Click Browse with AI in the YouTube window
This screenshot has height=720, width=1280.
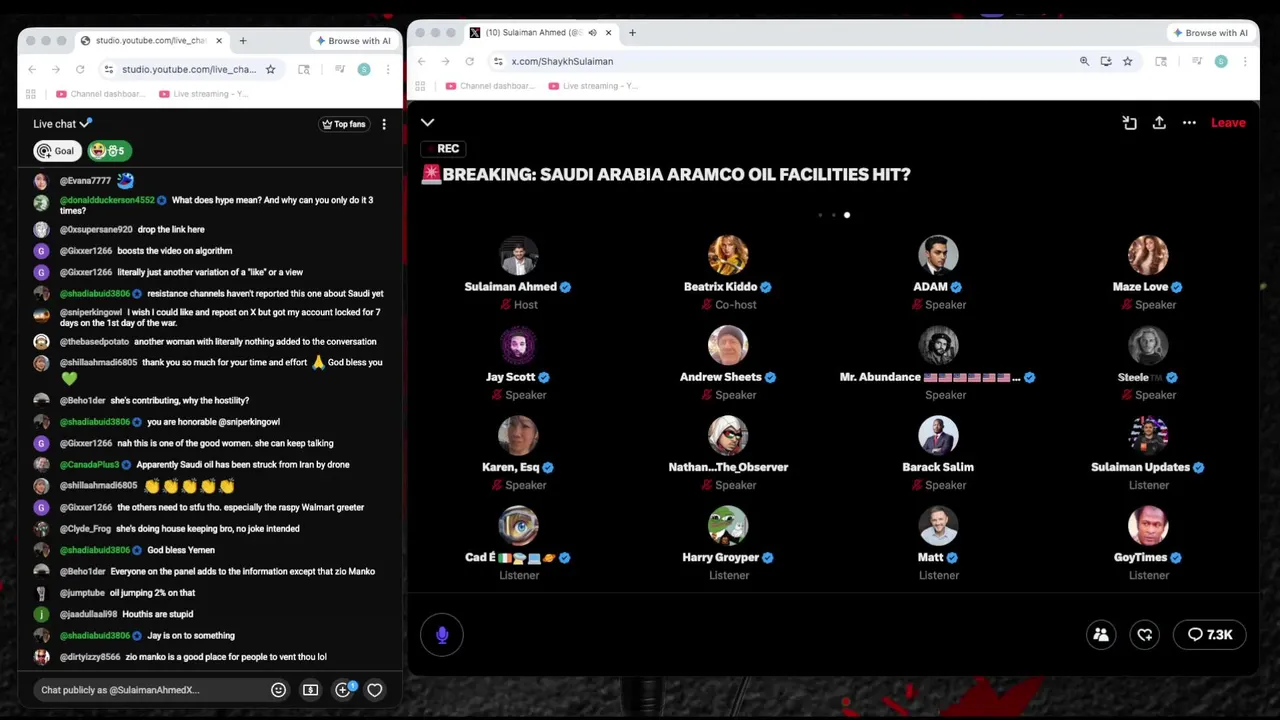tap(352, 40)
